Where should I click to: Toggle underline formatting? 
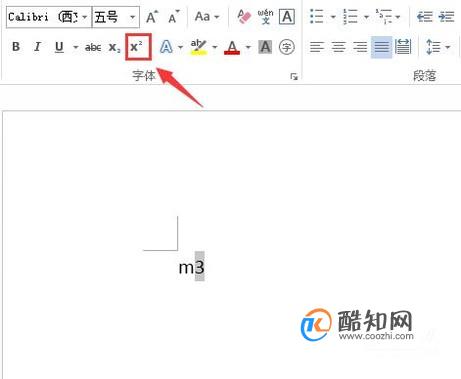point(59,47)
